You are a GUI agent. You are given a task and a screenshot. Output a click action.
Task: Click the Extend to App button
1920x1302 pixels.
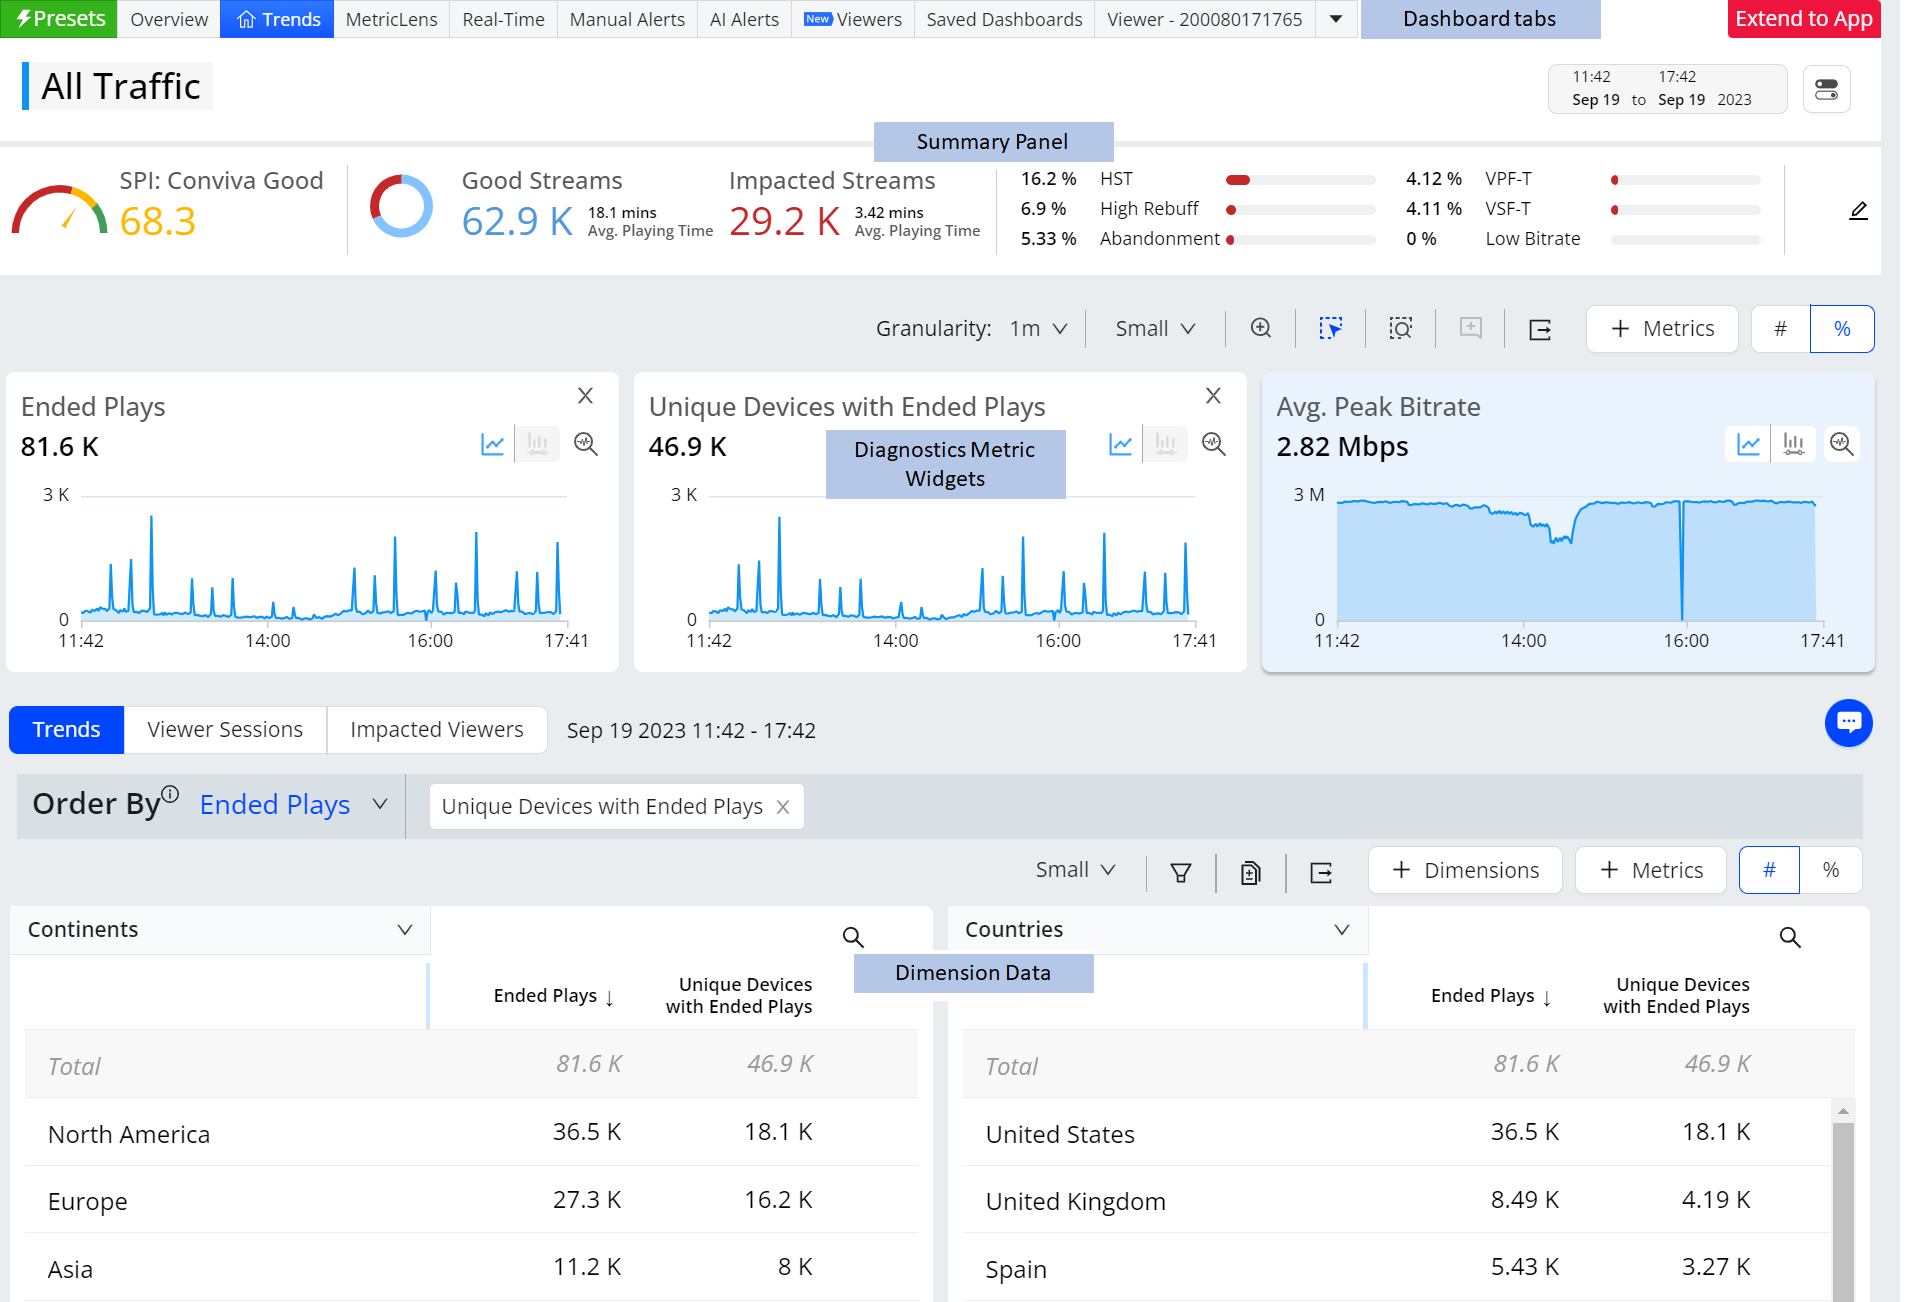click(x=1803, y=19)
